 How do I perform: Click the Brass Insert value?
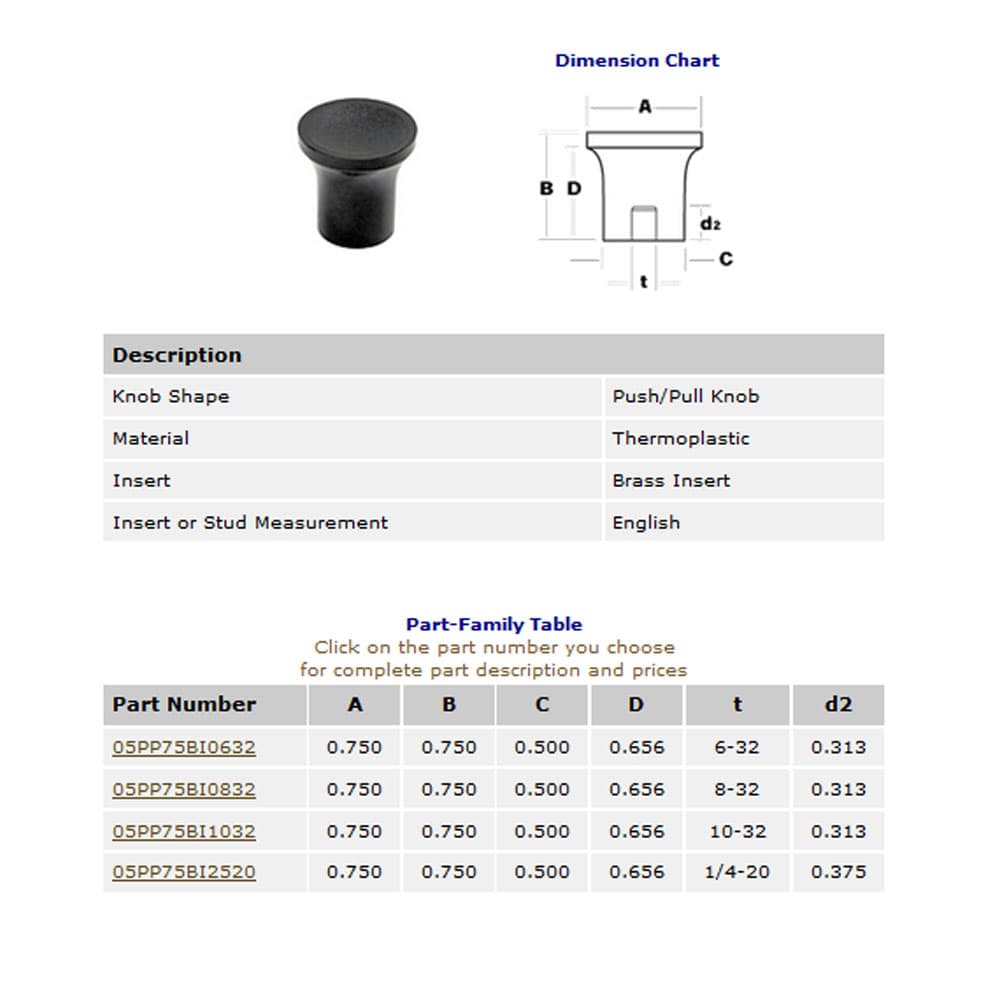tap(671, 480)
